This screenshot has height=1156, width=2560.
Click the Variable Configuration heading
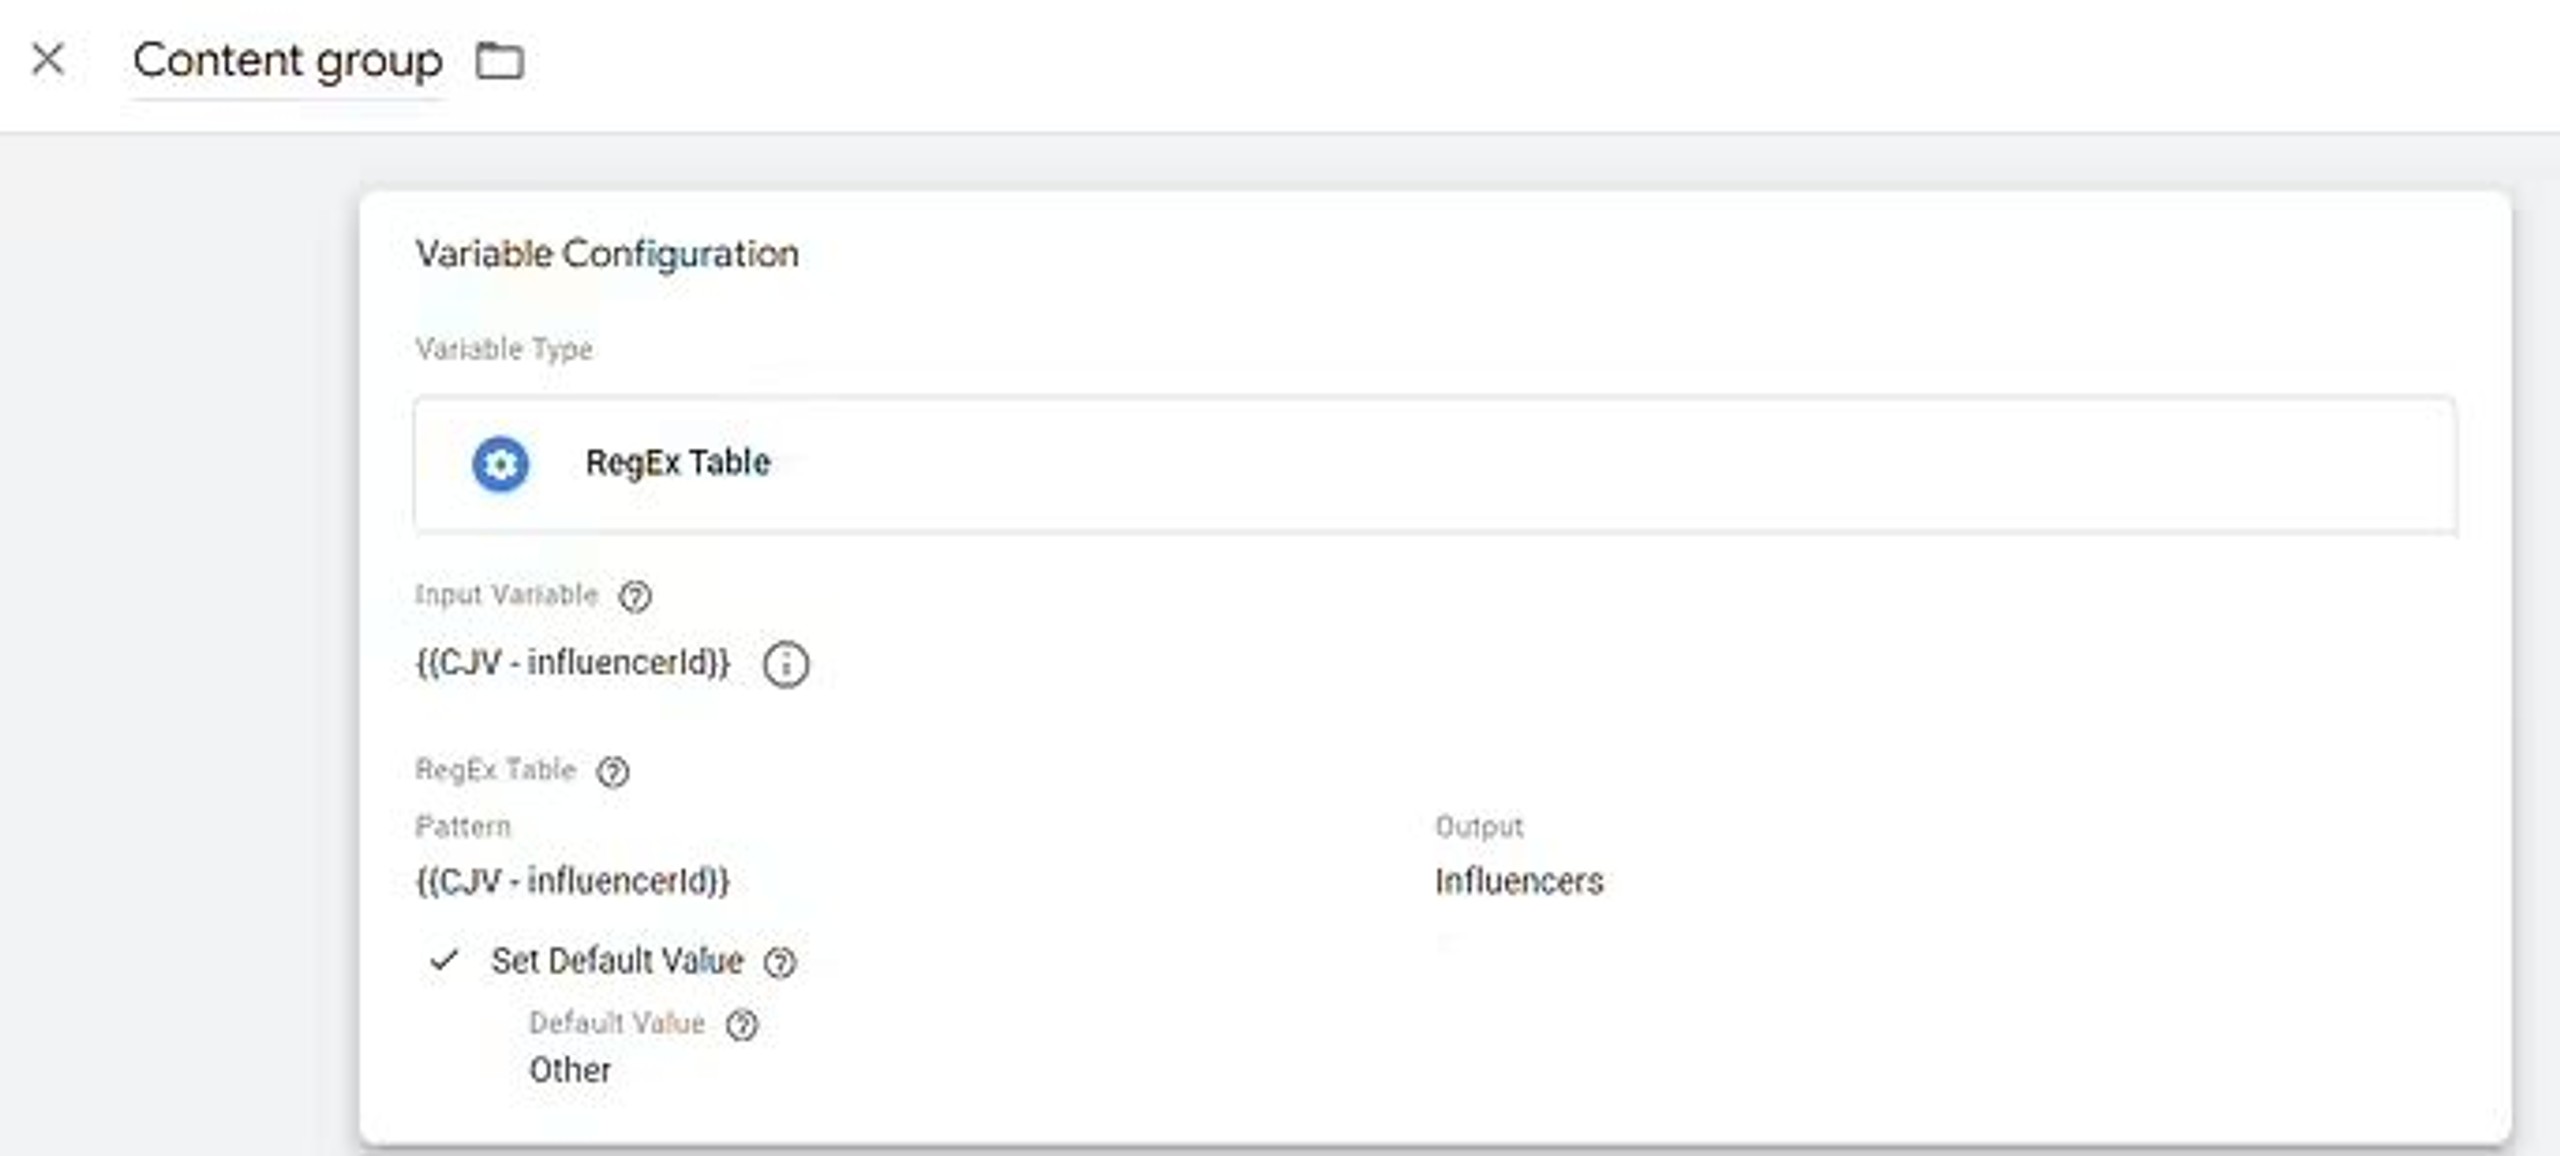607,254
